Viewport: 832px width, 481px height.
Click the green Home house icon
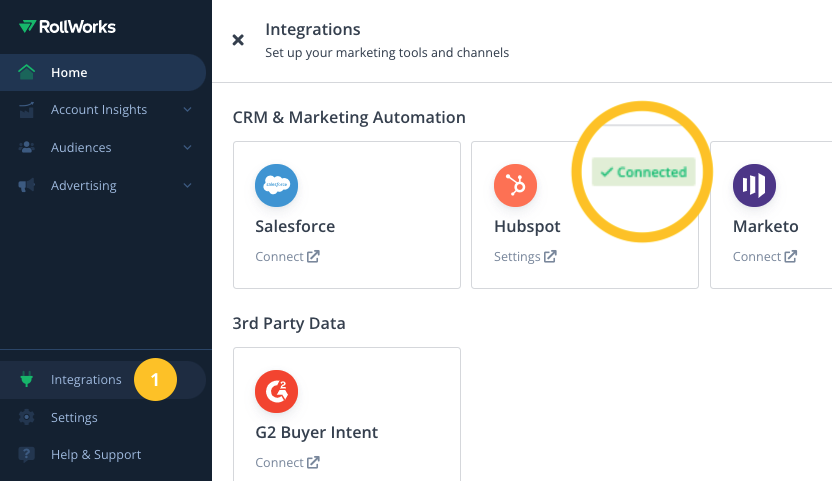[x=27, y=72]
